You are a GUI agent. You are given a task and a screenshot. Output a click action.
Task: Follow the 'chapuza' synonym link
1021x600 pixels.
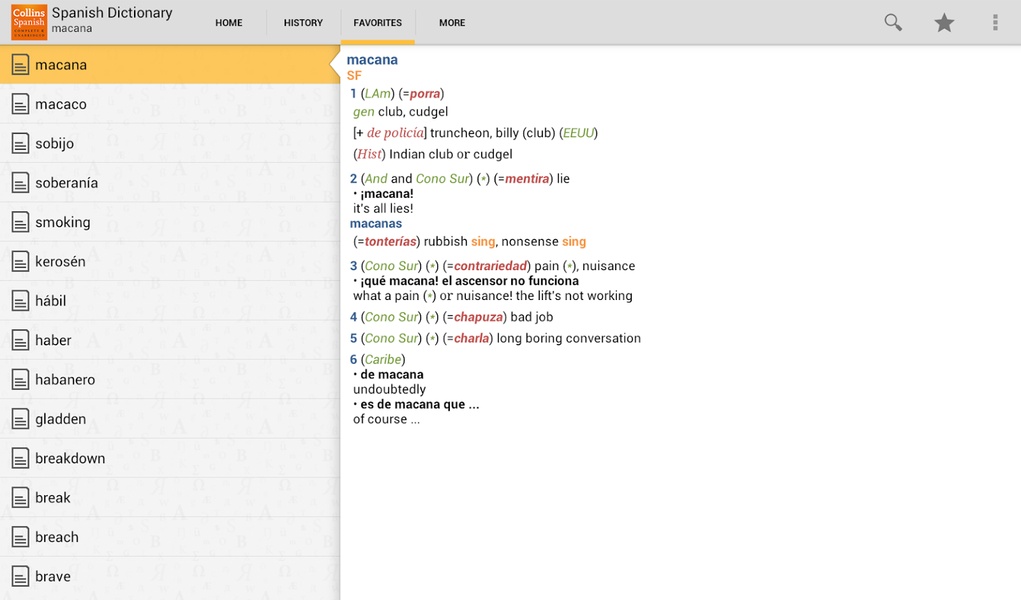pos(479,317)
